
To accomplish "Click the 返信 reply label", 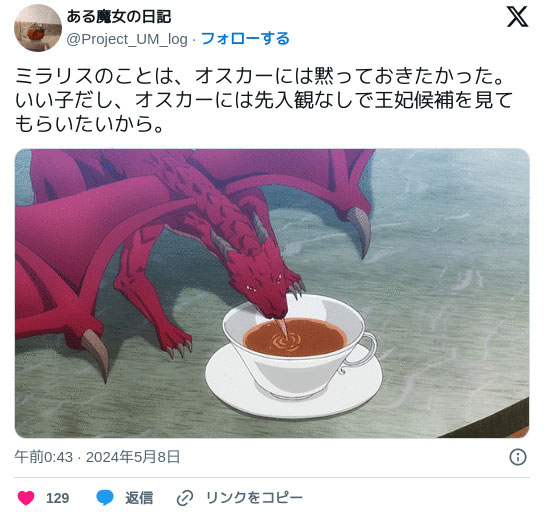I will pyautogui.click(x=139, y=498).
